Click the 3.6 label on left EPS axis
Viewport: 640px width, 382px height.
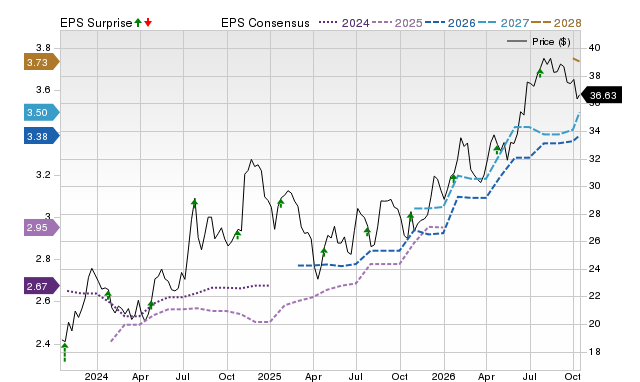click(43, 89)
